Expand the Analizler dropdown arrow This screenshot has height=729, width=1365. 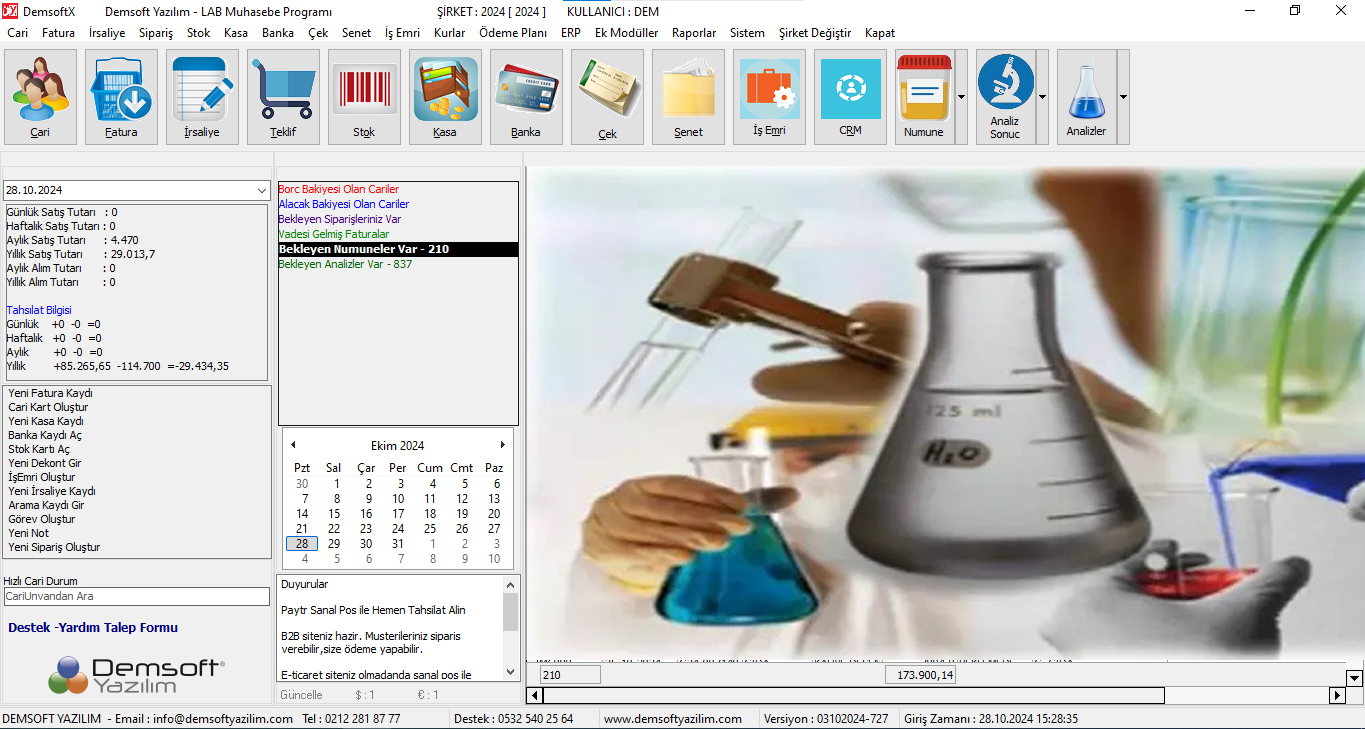coord(1123,97)
